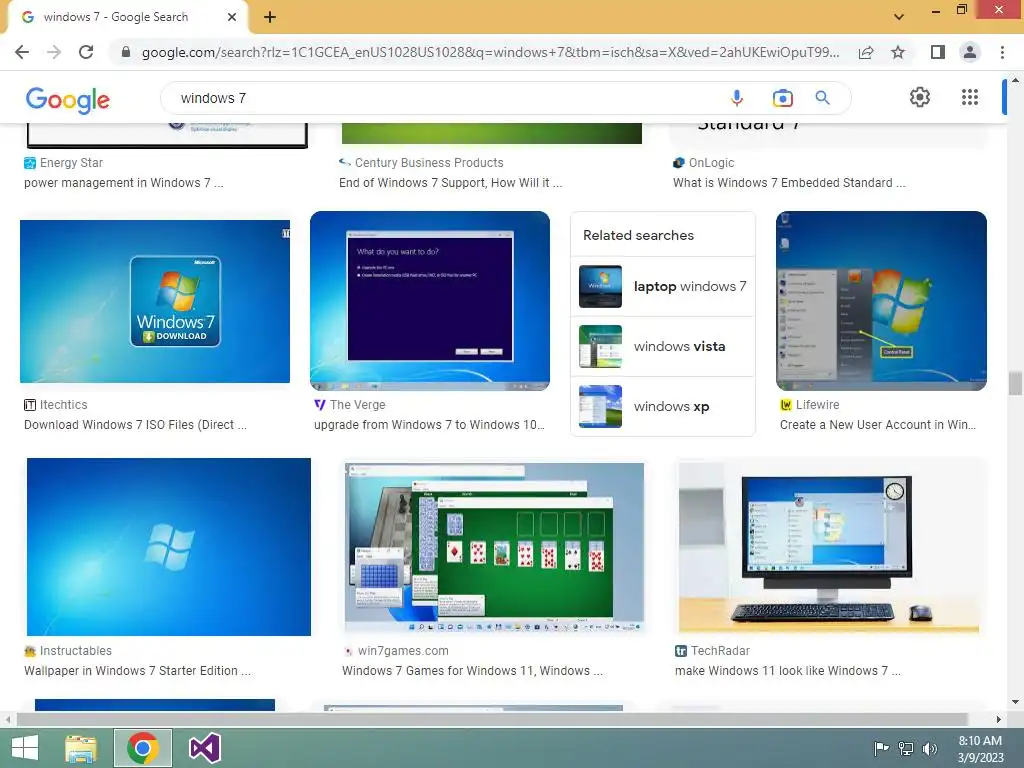The height and width of the screenshot is (768, 1024).
Task: Open Chrome side panel icon
Action: pos(938,52)
